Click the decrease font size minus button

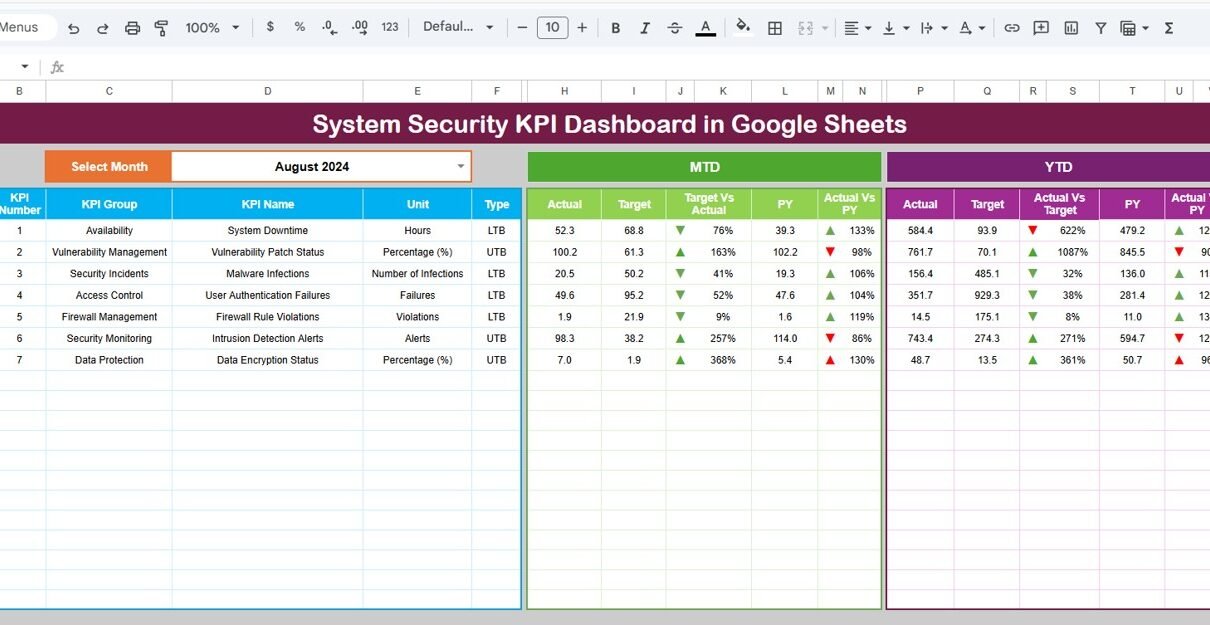(523, 28)
